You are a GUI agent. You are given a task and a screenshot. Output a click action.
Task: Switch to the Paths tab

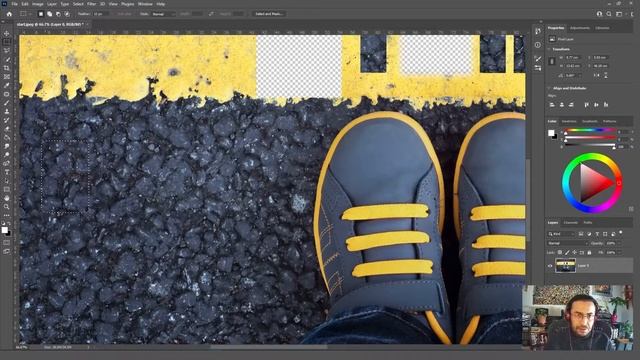pyautogui.click(x=588, y=222)
